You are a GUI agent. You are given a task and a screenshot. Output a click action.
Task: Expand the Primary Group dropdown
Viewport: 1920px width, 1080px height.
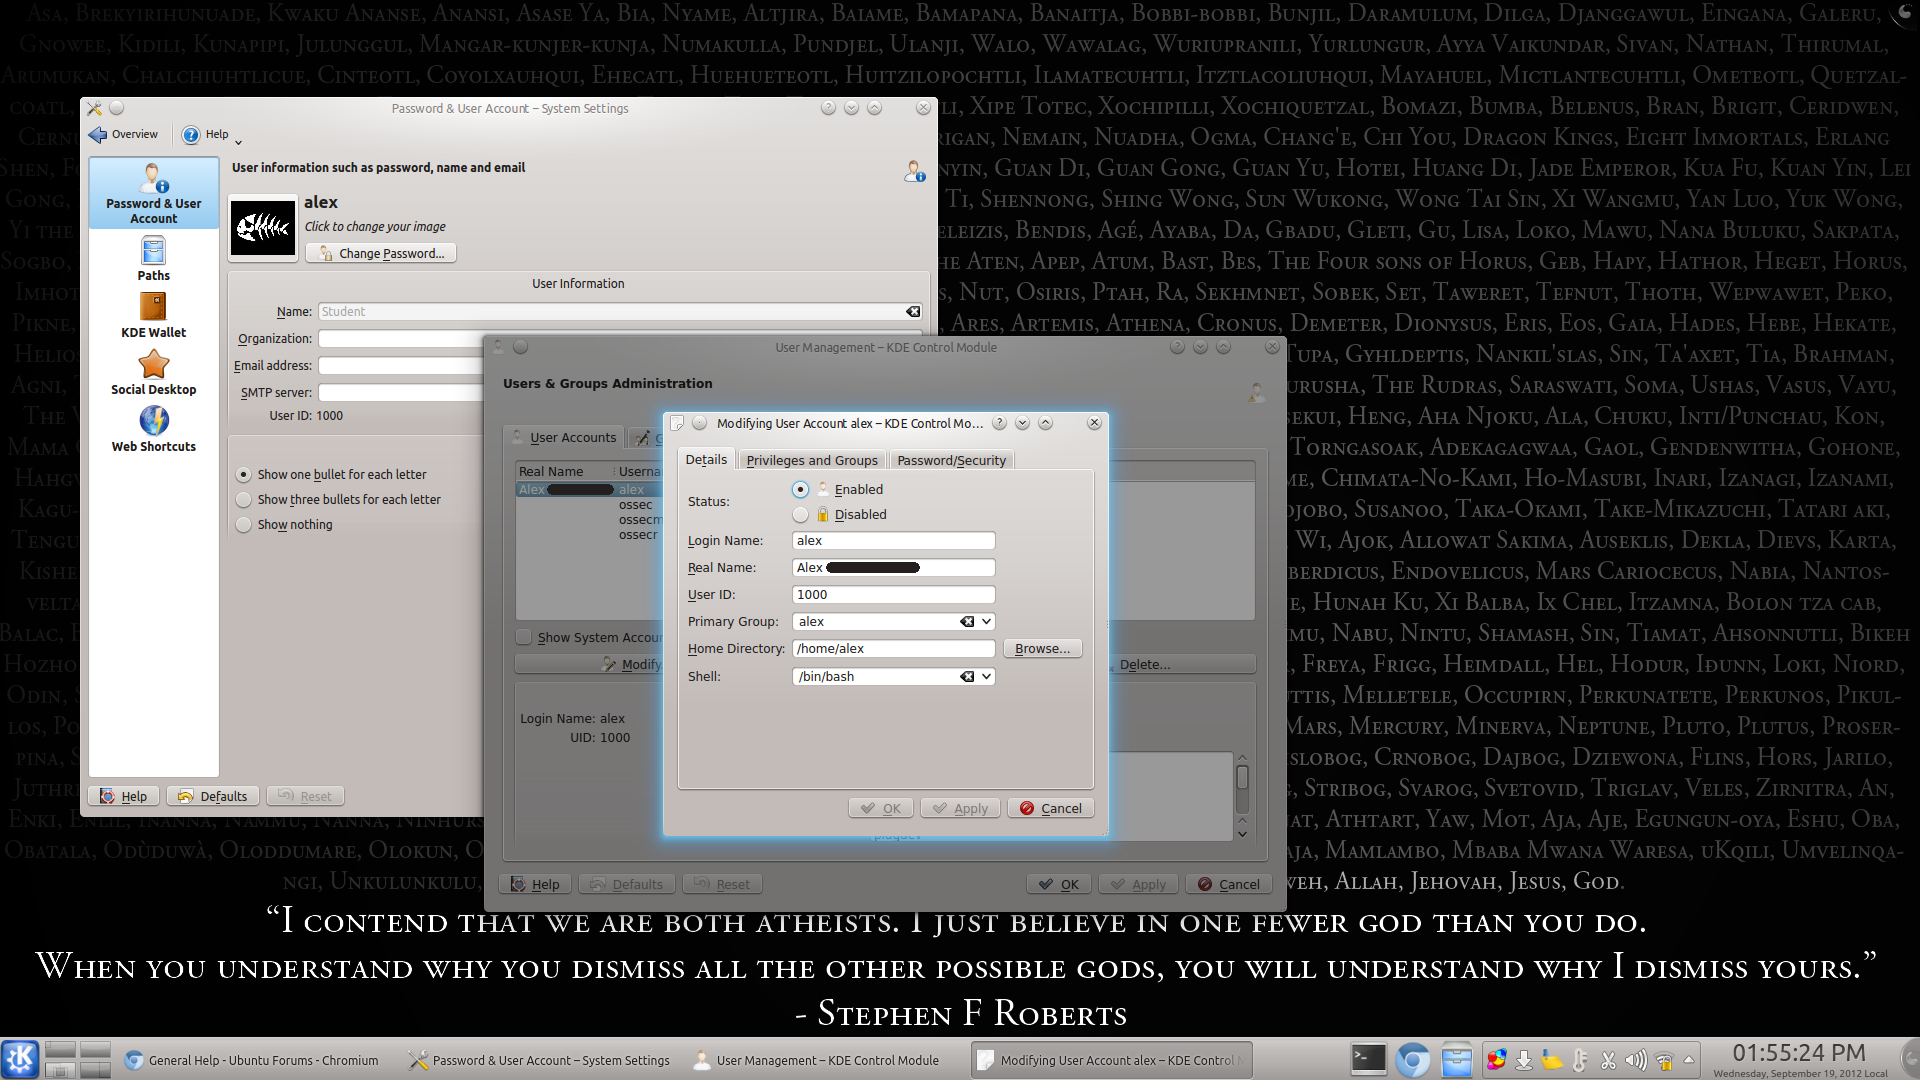986,622
